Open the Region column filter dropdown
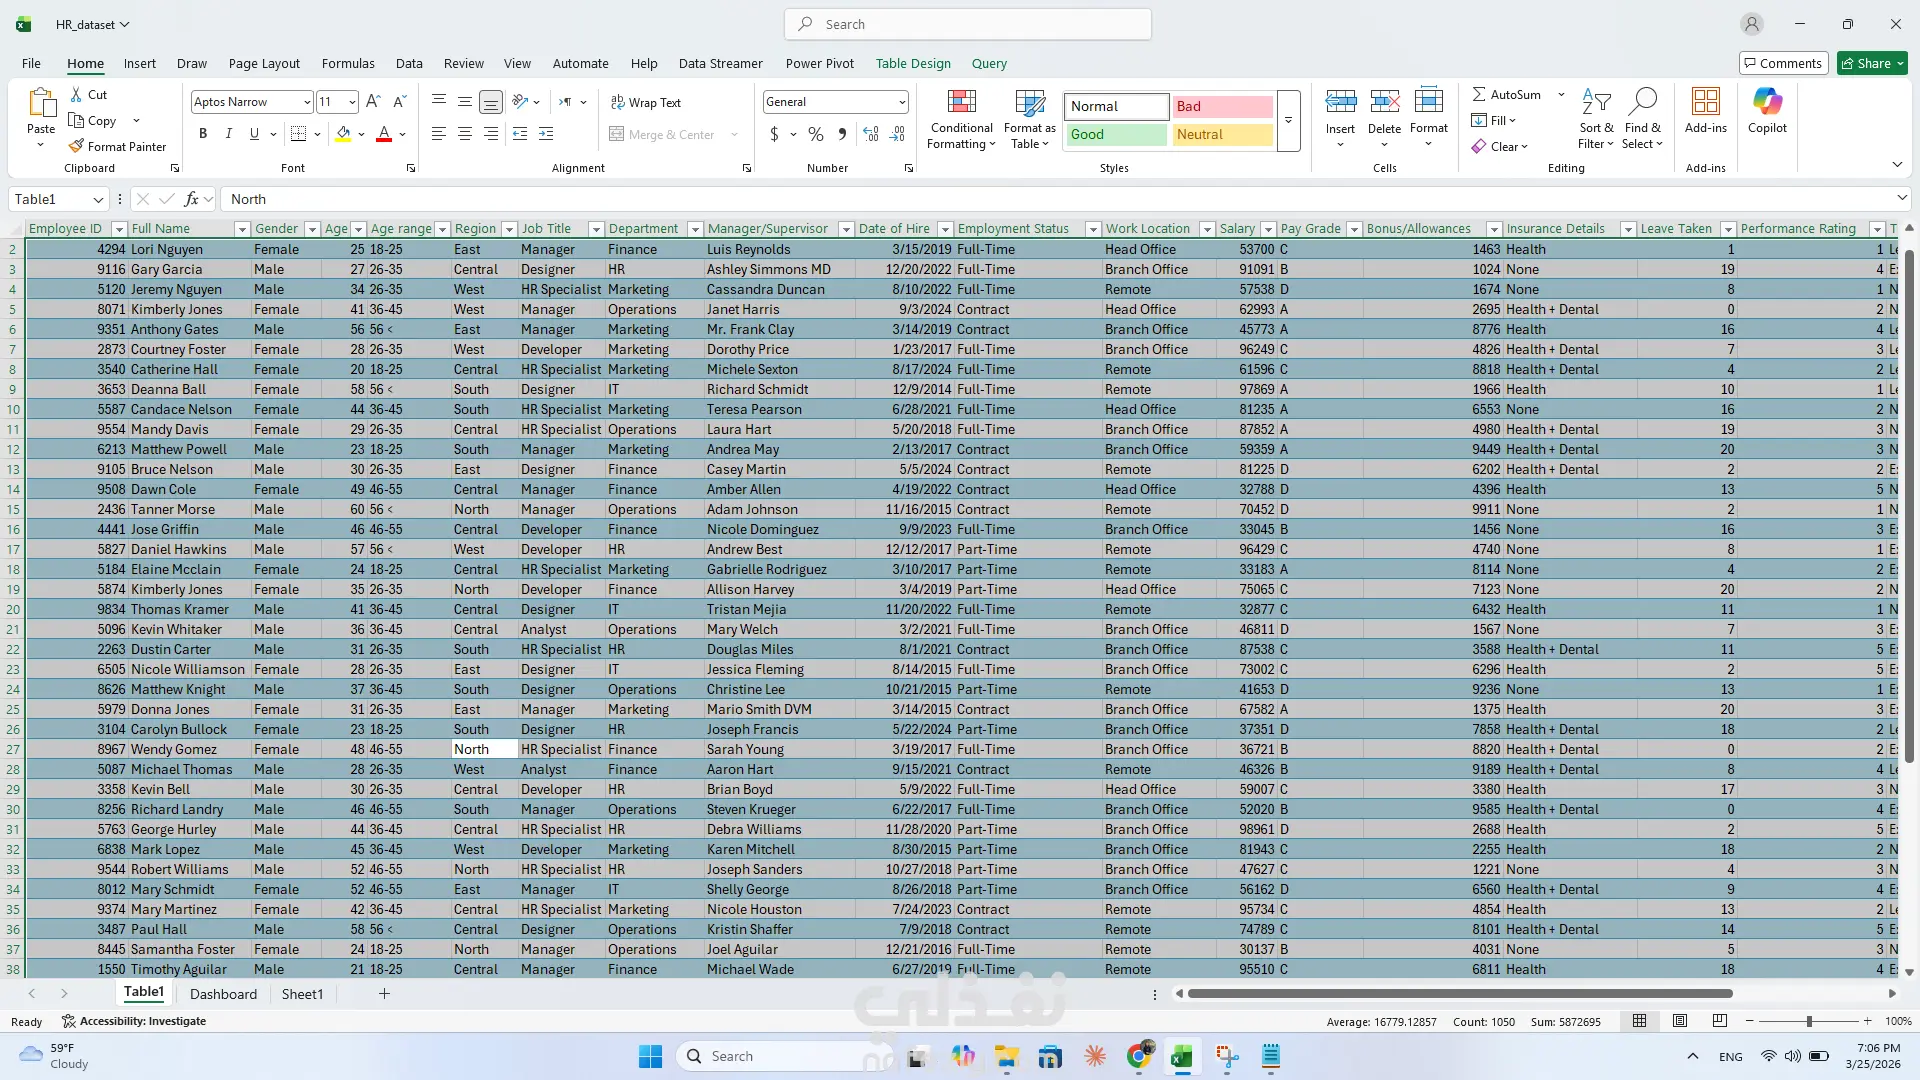The image size is (1920, 1080). tap(508, 229)
